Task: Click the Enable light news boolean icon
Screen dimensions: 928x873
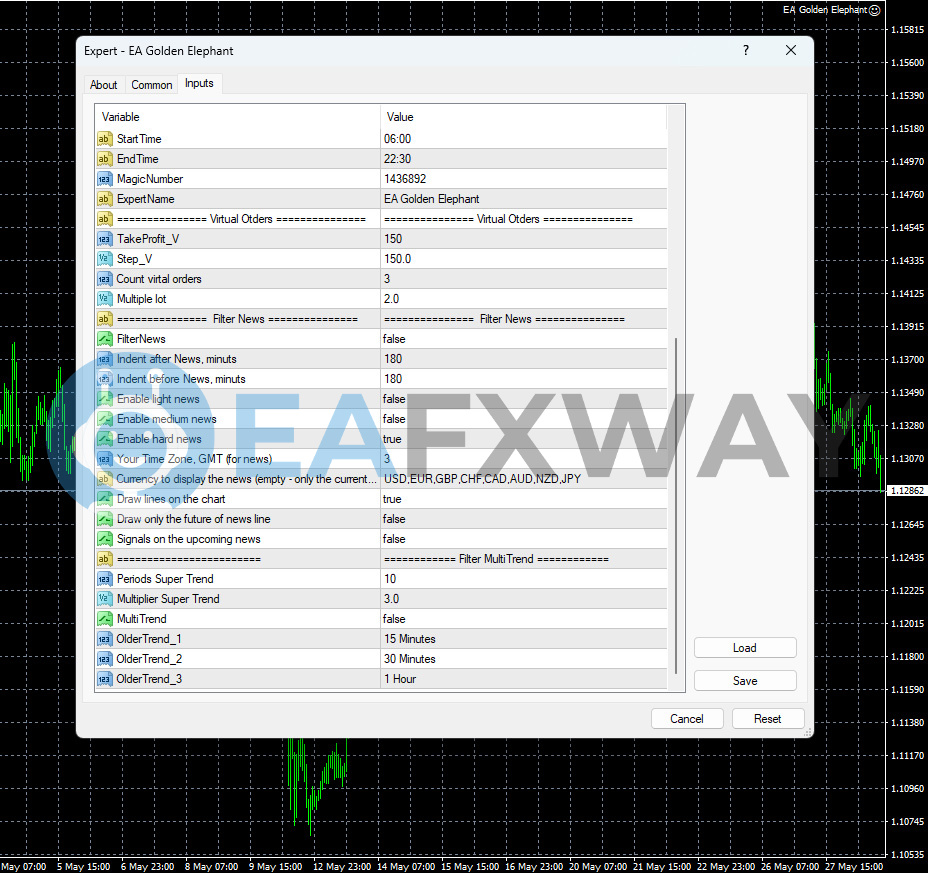Action: pos(104,399)
